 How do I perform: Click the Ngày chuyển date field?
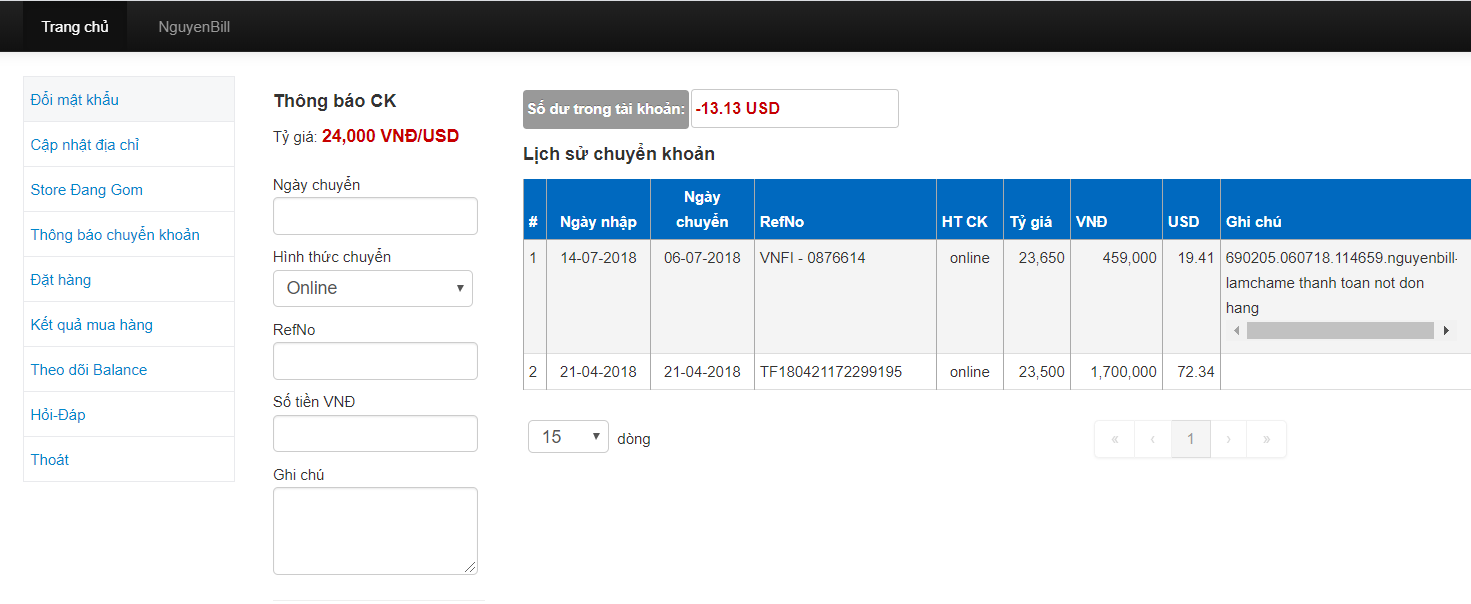pos(375,216)
